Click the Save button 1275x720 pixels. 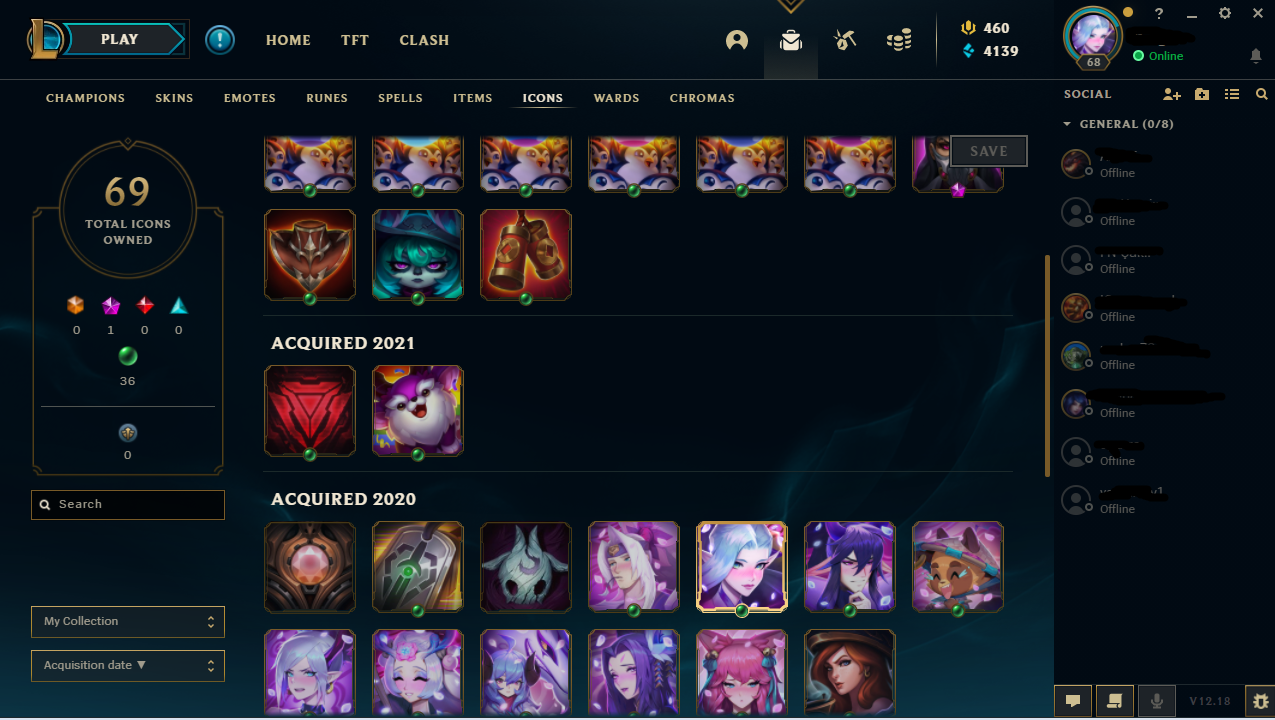point(988,151)
